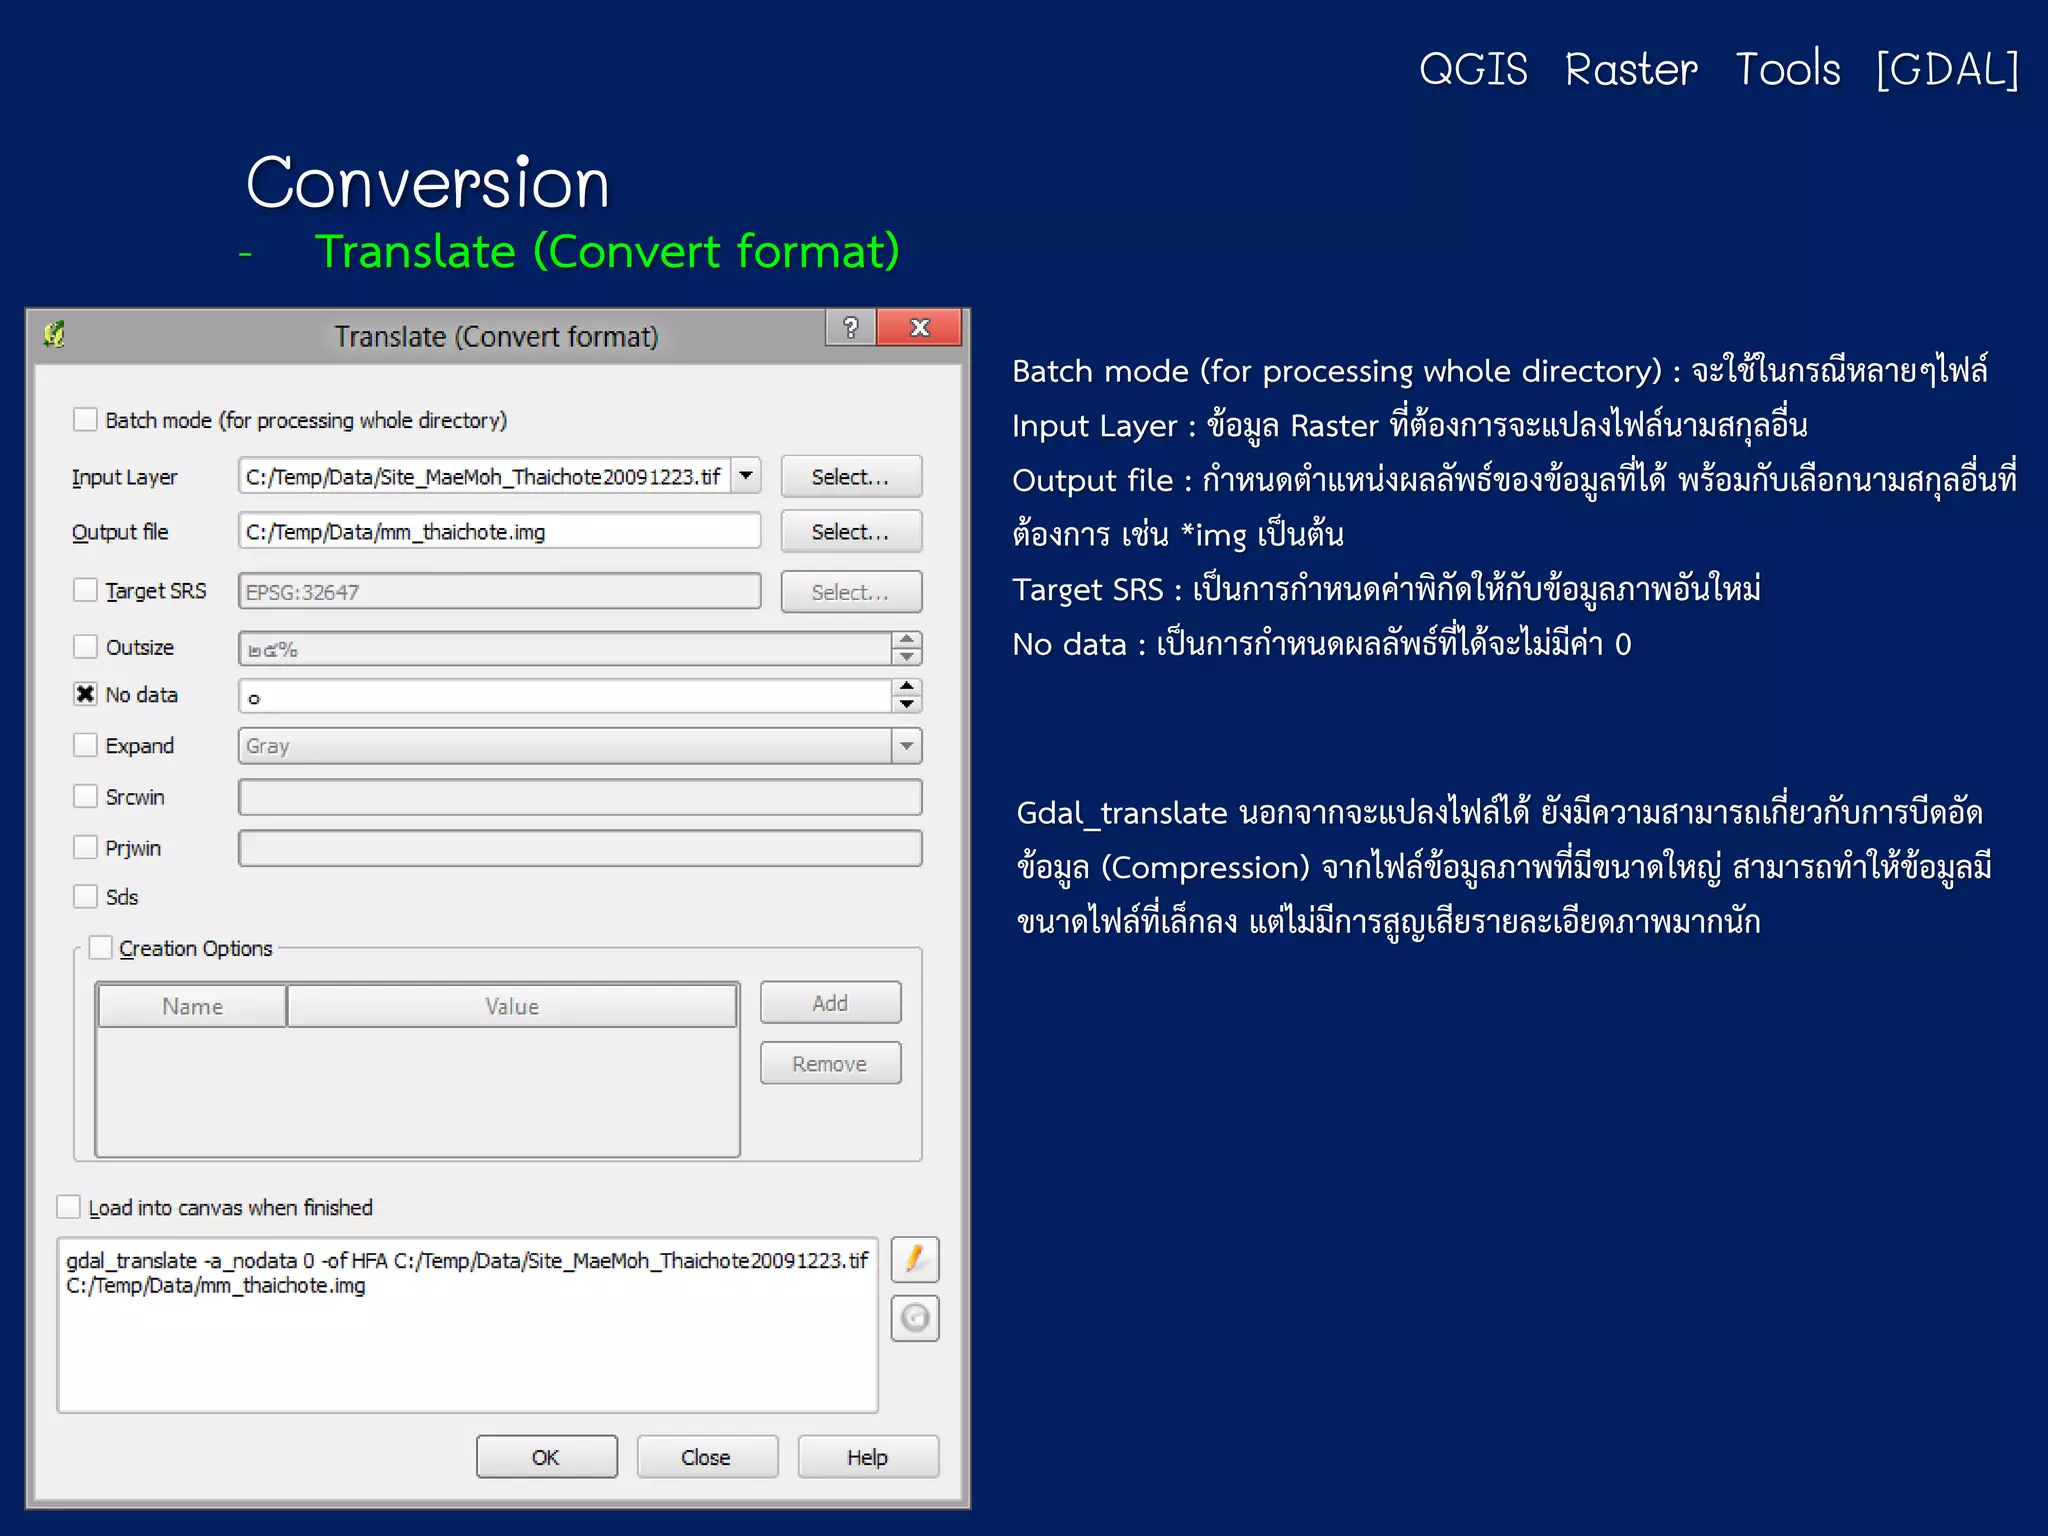Click the pencil edit command icon

(914, 1259)
